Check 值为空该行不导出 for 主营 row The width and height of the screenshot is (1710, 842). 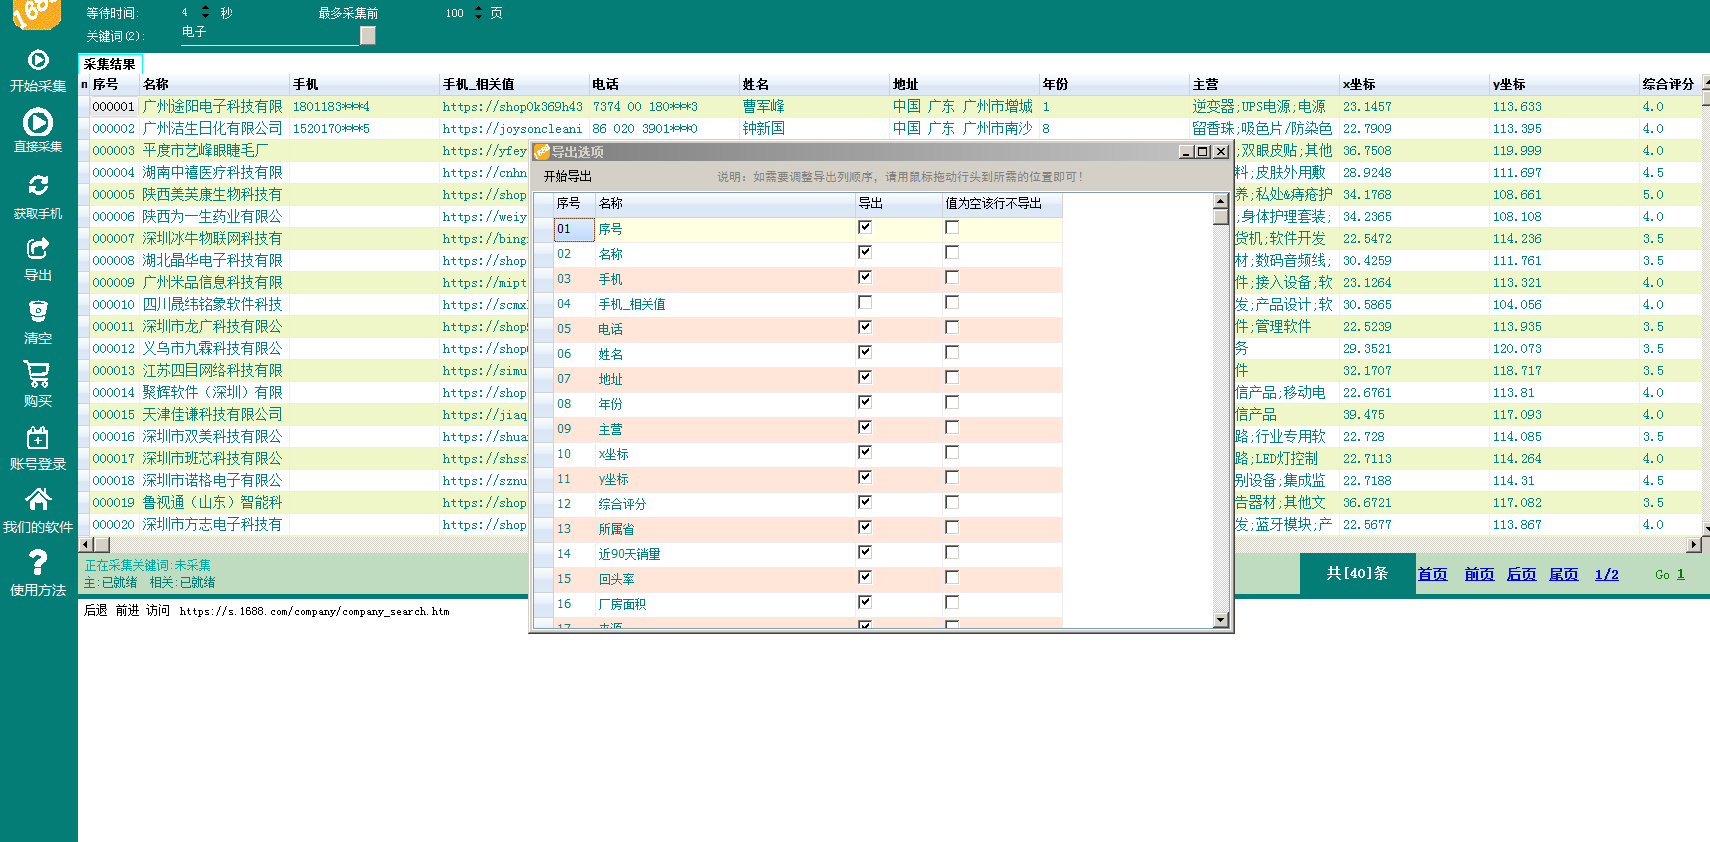952,427
